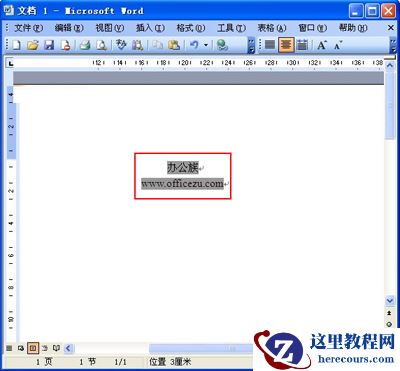Maximize the Microsoft Word window
400x371 pixels.
tap(372, 11)
